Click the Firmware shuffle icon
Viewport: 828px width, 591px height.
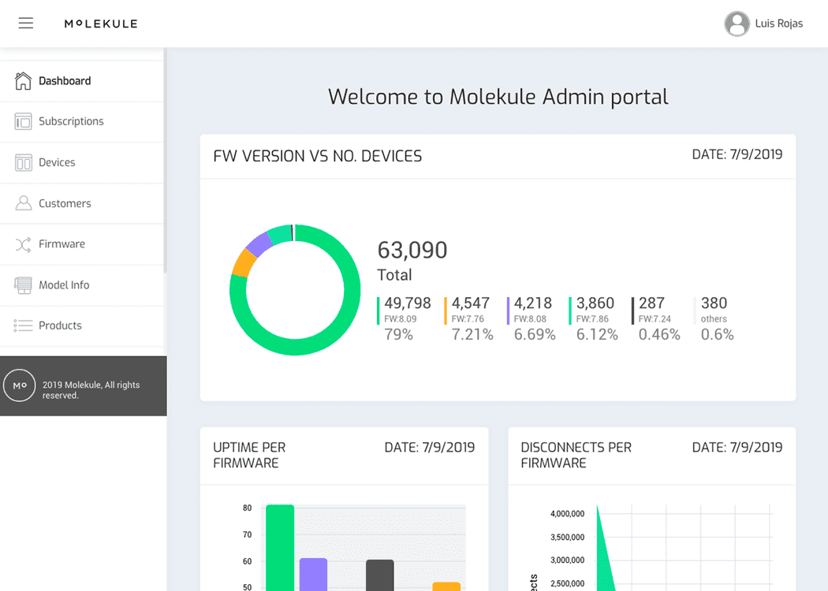click(x=23, y=244)
